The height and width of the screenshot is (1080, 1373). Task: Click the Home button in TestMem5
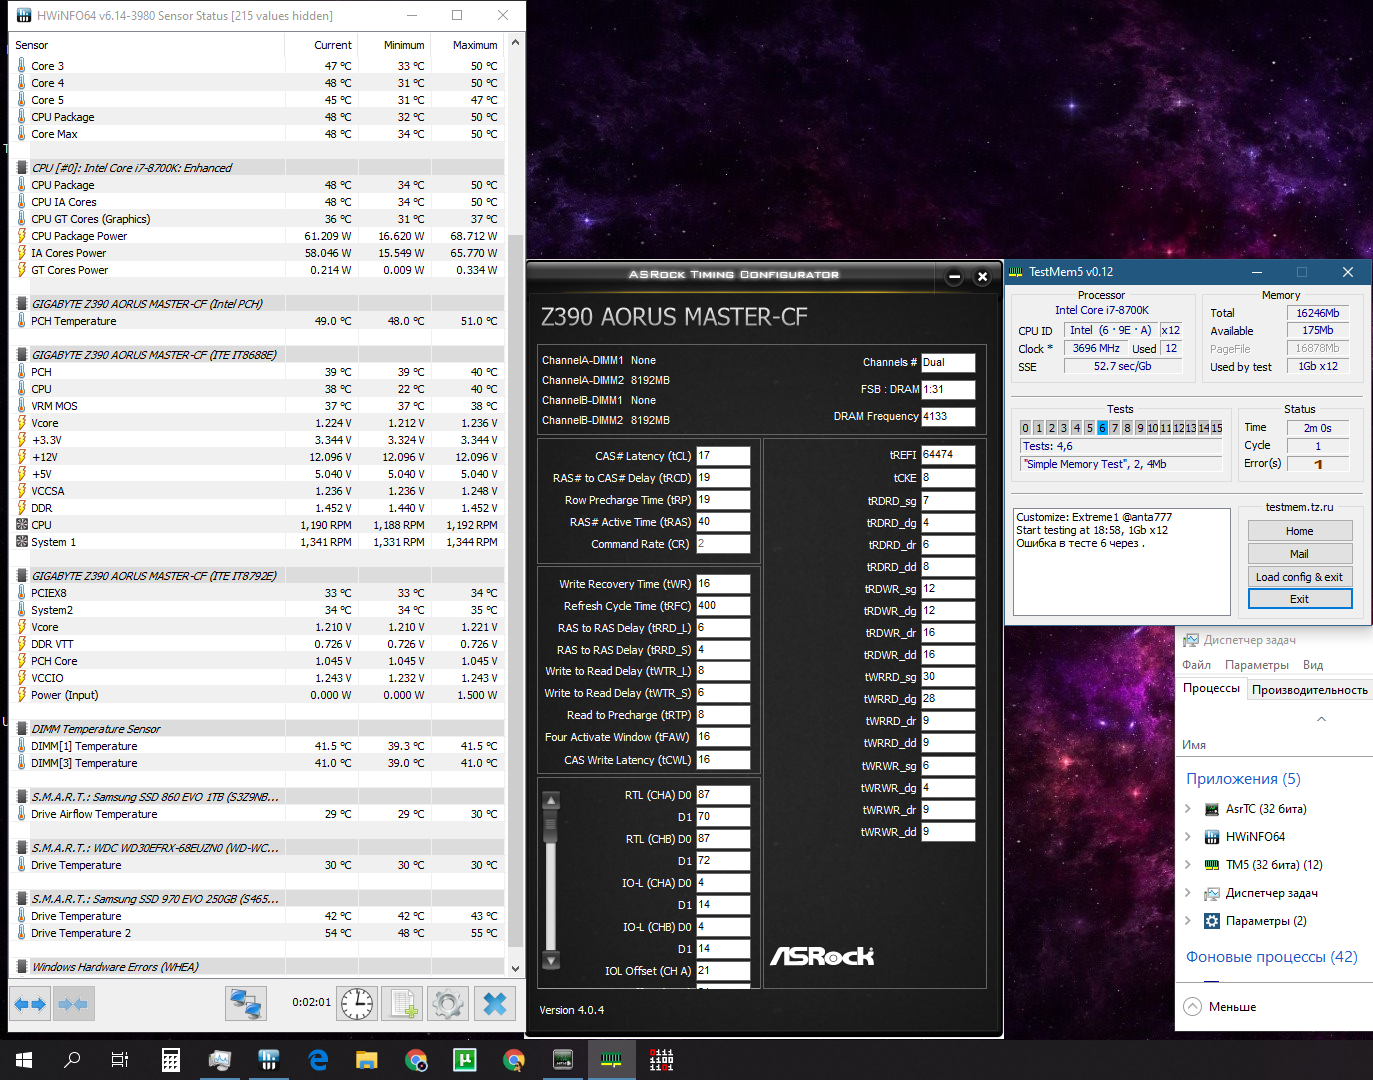[x=1300, y=531]
